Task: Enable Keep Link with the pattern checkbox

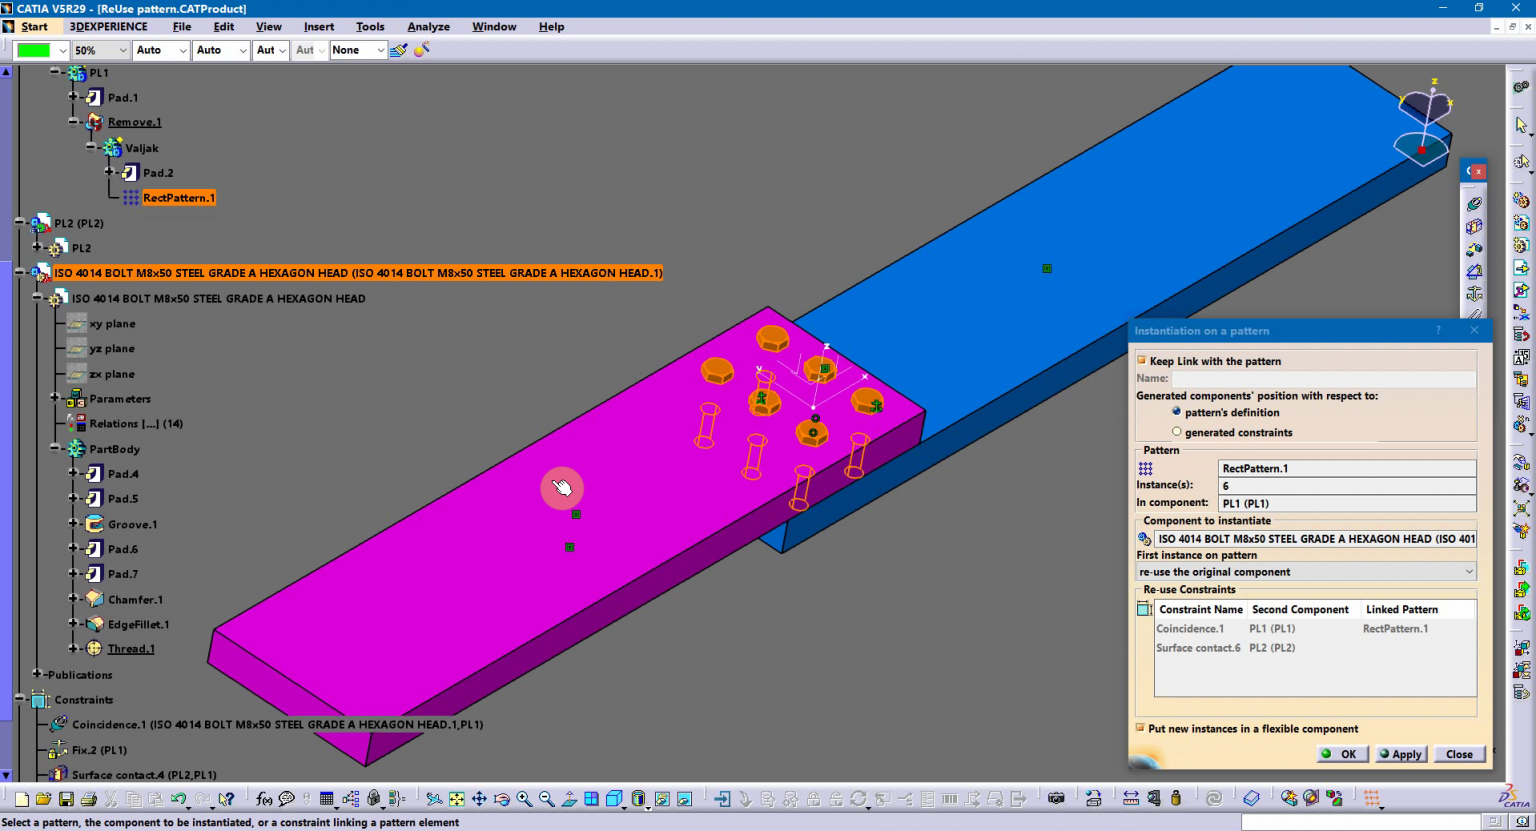Action: pos(1141,361)
